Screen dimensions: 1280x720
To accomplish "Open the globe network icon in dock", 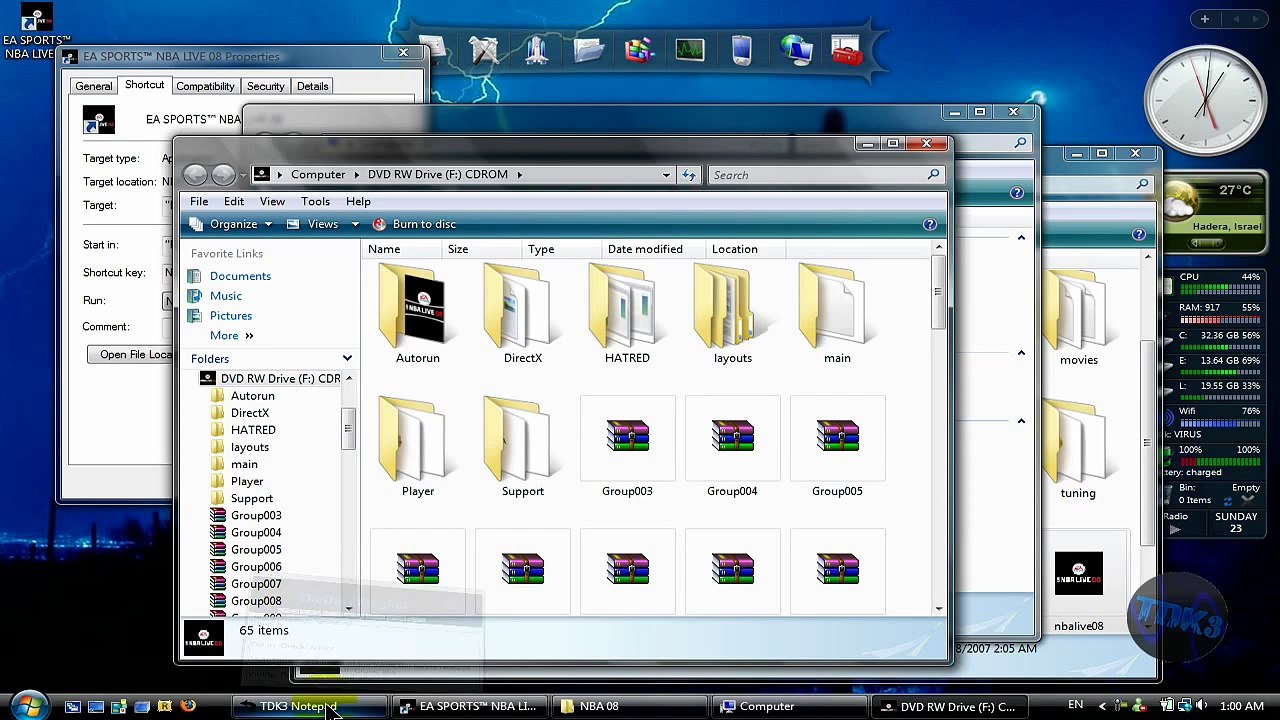I will 795,50.
